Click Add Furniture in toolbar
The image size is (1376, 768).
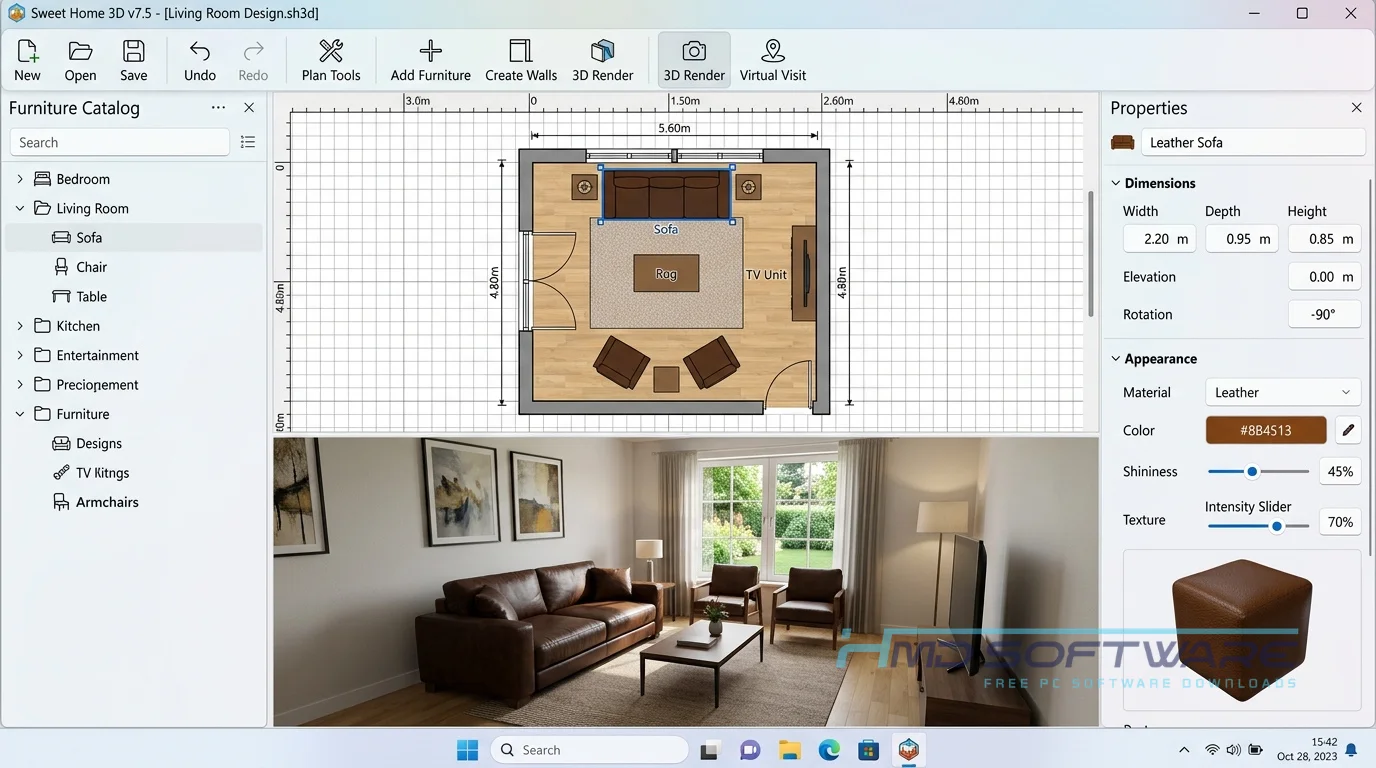431,60
